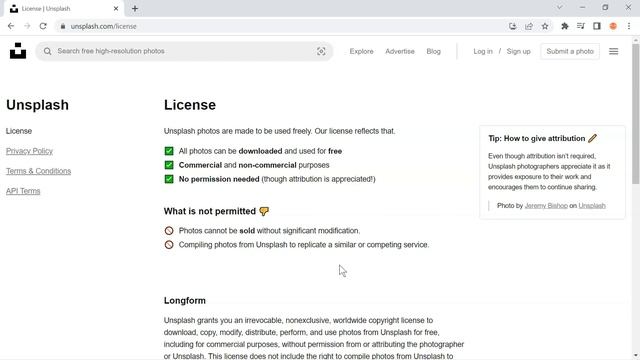640x360 pixels.
Task: Click the thumbs-down emoji
Action: [x=264, y=211]
